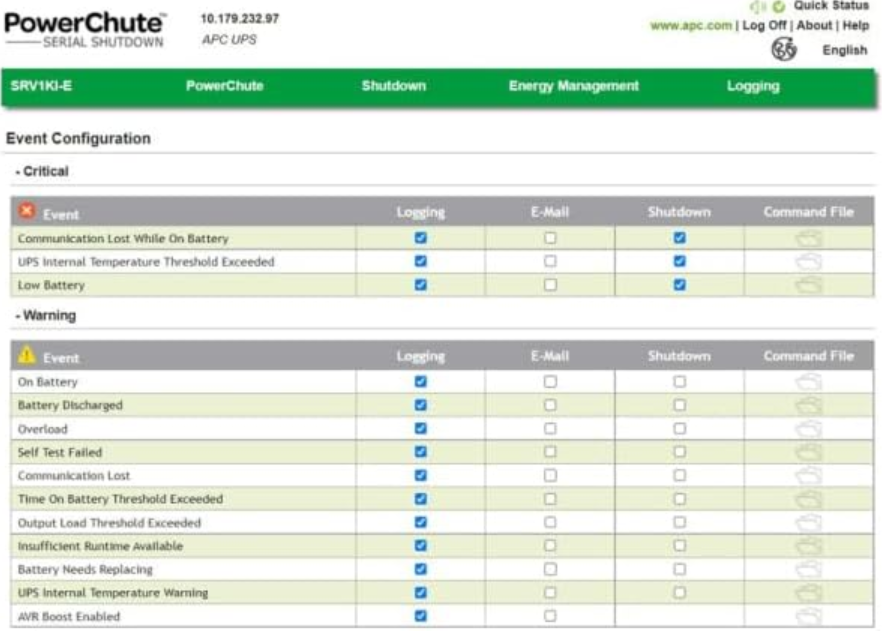Open the SRV1KI-E menu

(x=41, y=86)
